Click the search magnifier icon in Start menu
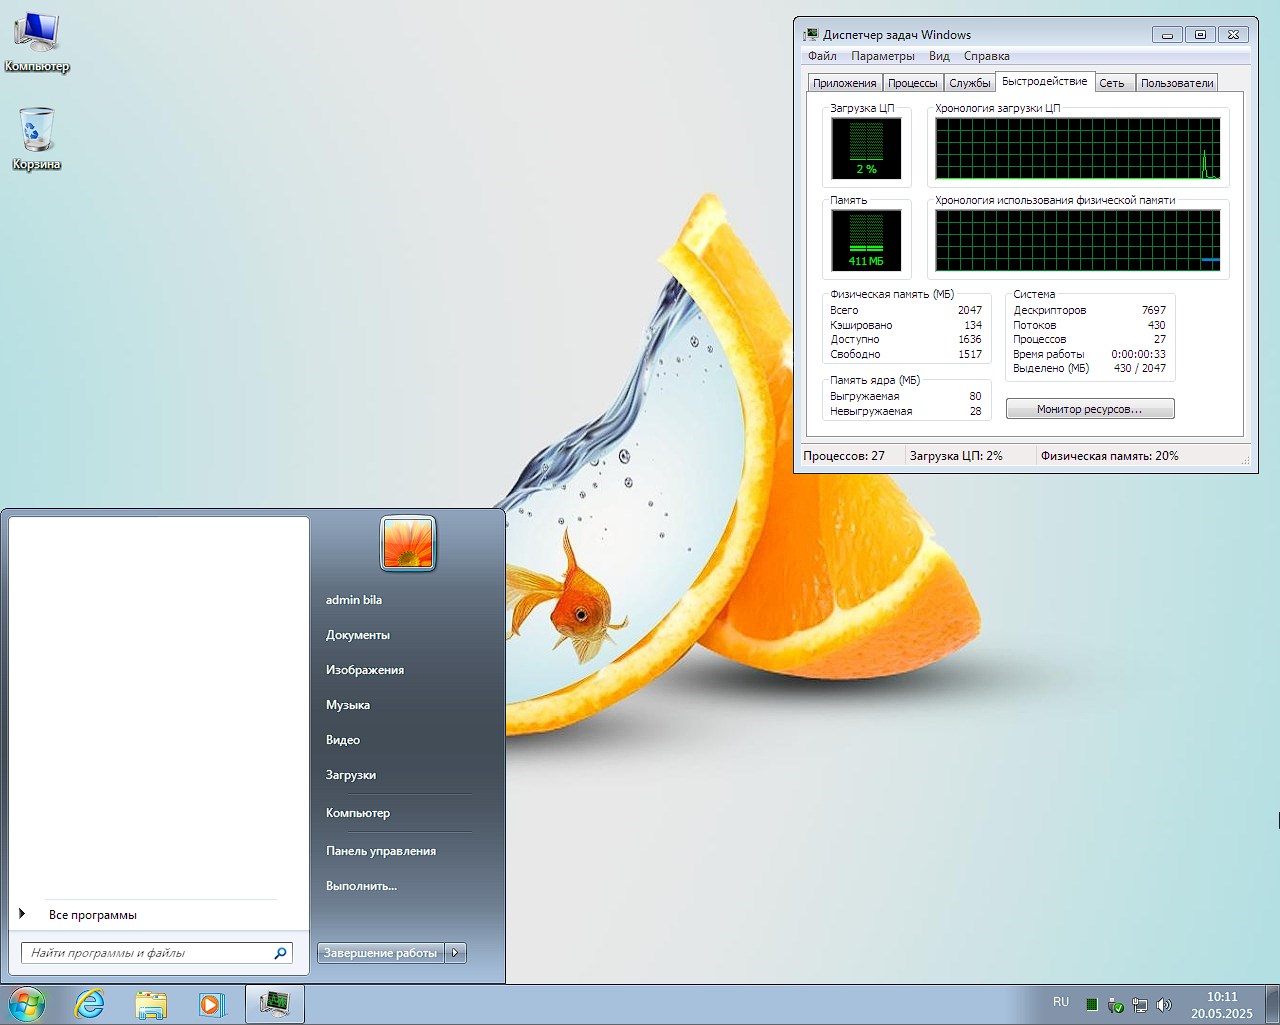Image resolution: width=1280 pixels, height=1025 pixels. [x=281, y=953]
